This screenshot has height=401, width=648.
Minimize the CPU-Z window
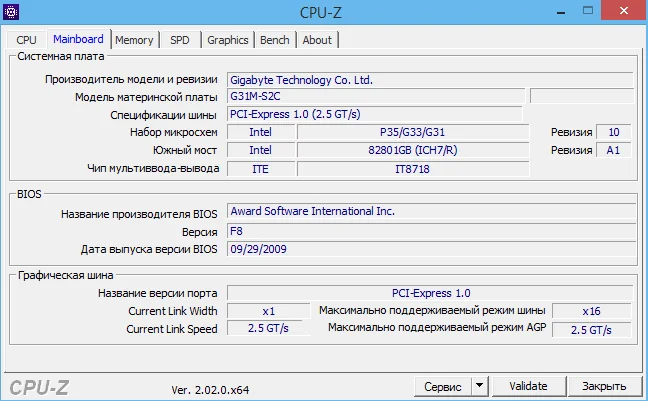point(561,12)
